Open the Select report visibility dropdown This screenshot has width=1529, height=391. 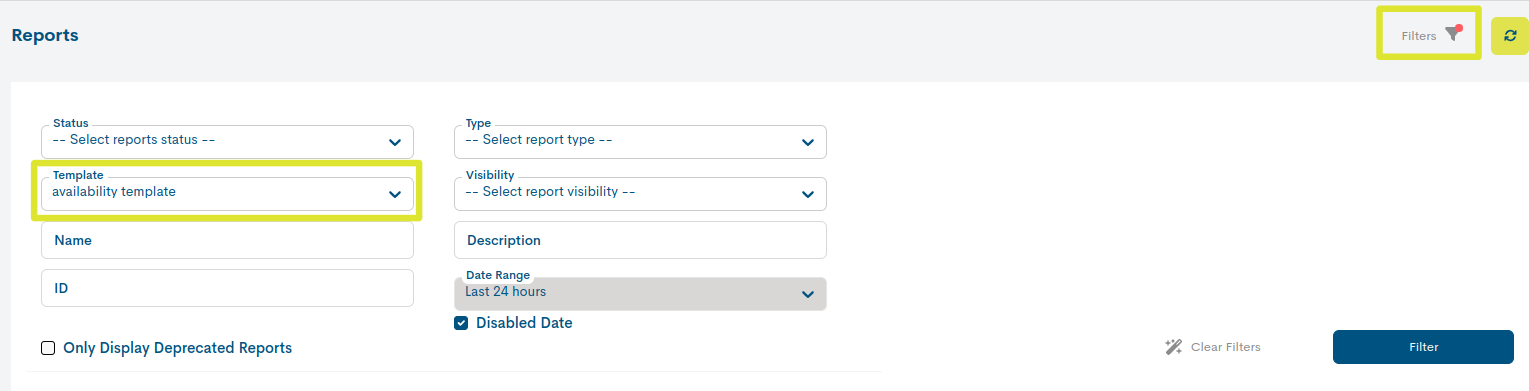(x=640, y=193)
